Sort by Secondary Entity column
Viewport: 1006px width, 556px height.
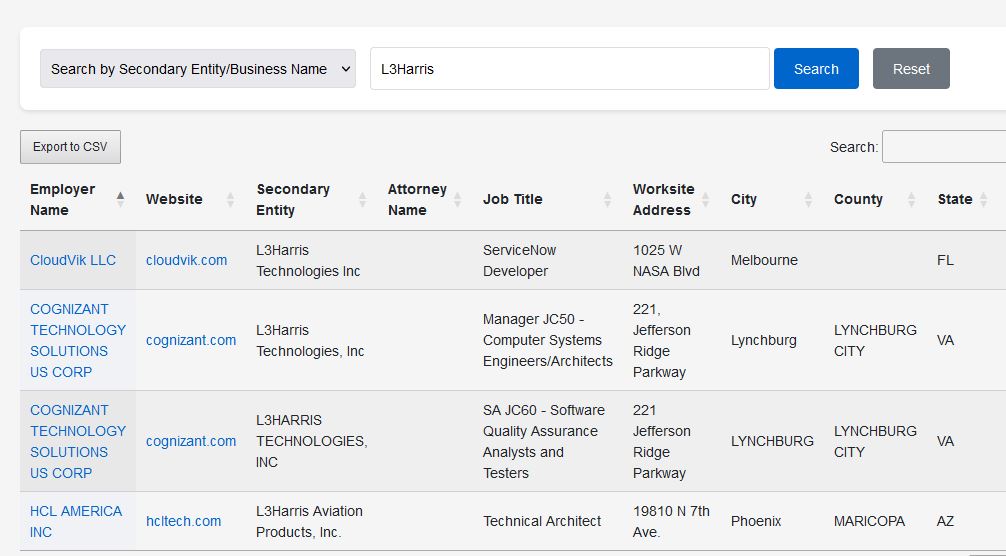[312, 199]
